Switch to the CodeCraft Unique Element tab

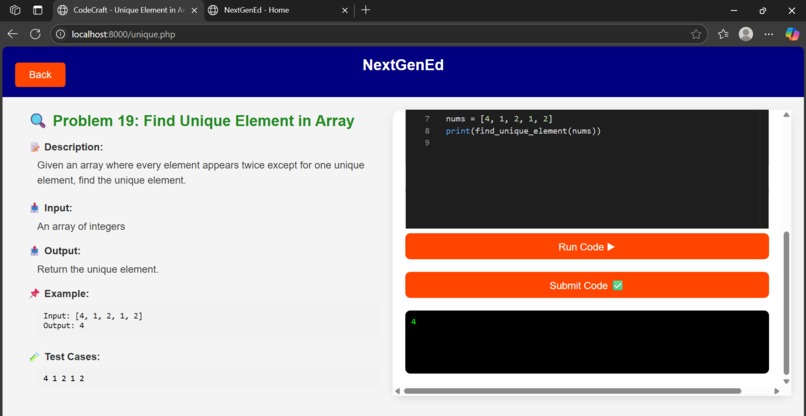[129, 10]
